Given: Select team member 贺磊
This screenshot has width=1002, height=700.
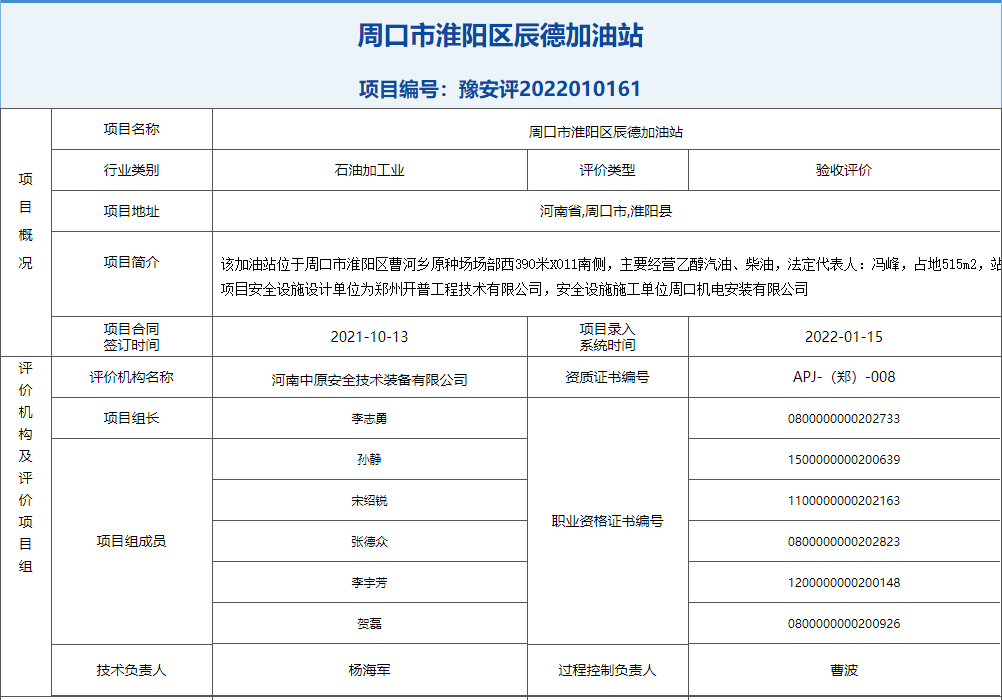Looking at the screenshot, I should pyautogui.click(x=369, y=623).
